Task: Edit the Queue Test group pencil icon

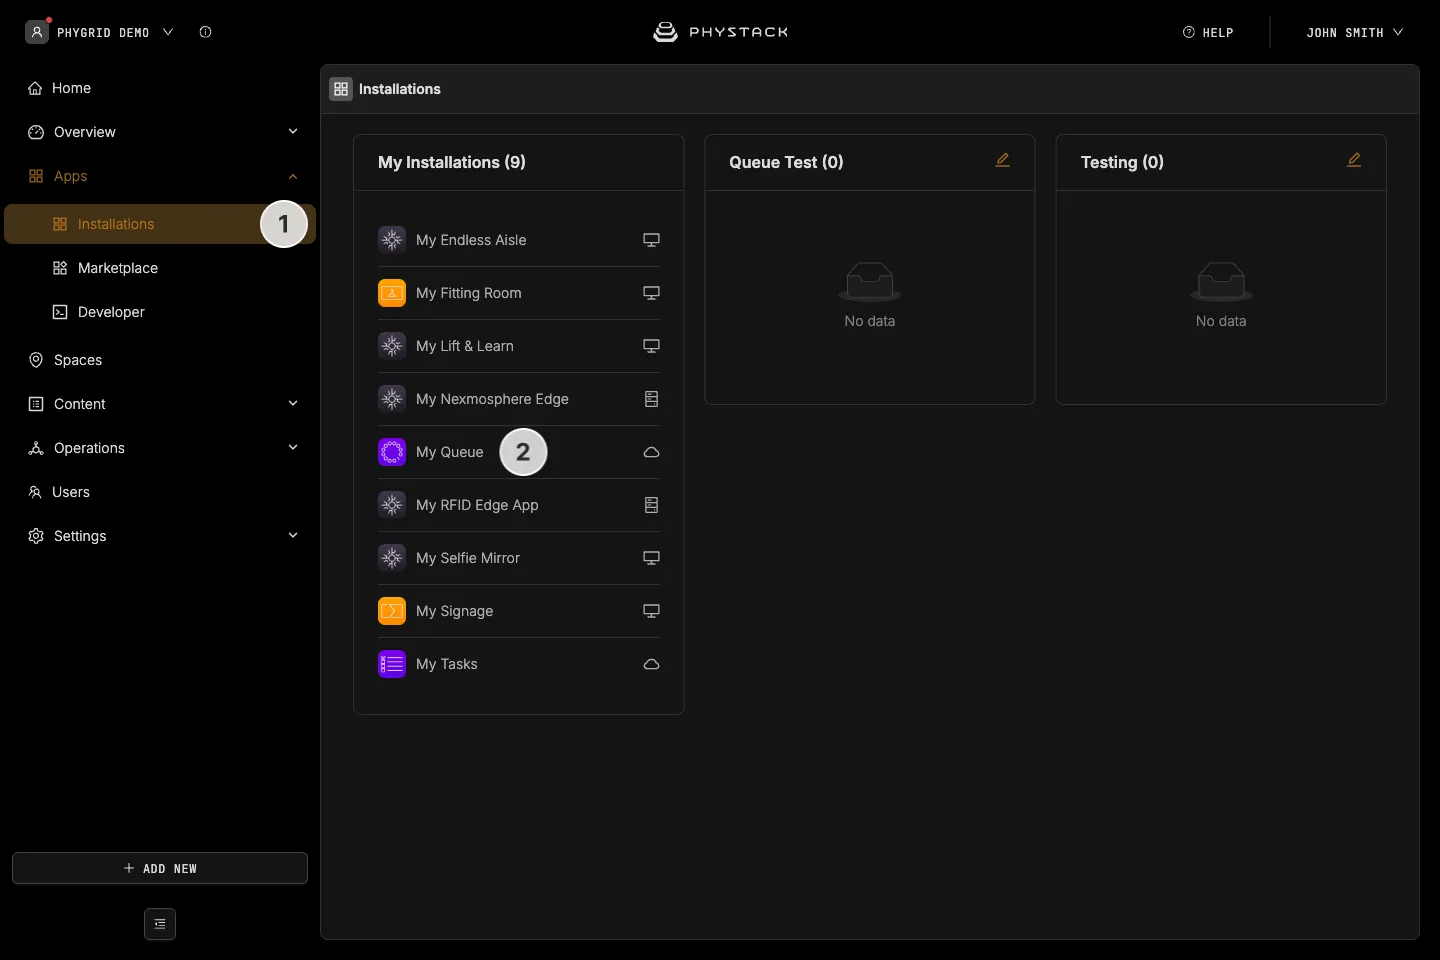Action: [x=1002, y=160]
